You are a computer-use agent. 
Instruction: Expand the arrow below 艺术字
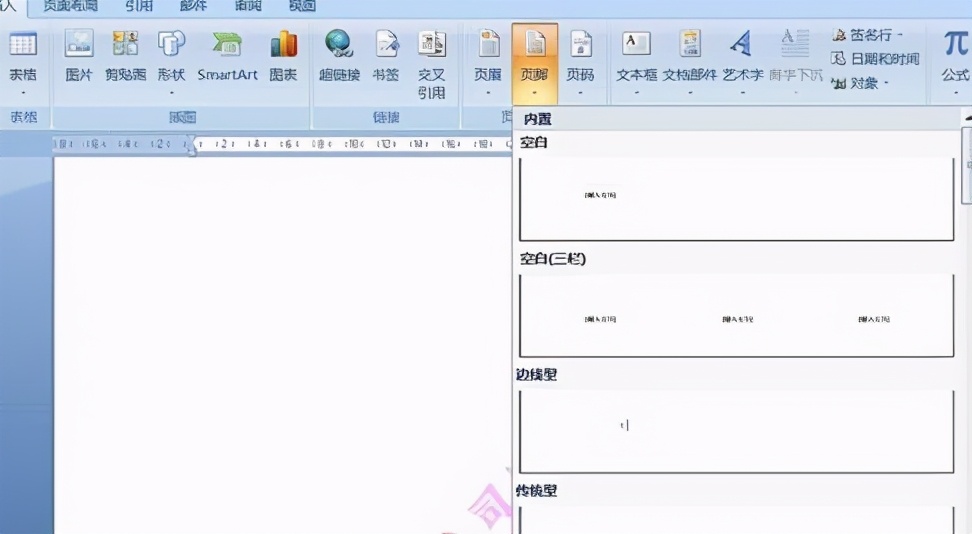pos(742,93)
